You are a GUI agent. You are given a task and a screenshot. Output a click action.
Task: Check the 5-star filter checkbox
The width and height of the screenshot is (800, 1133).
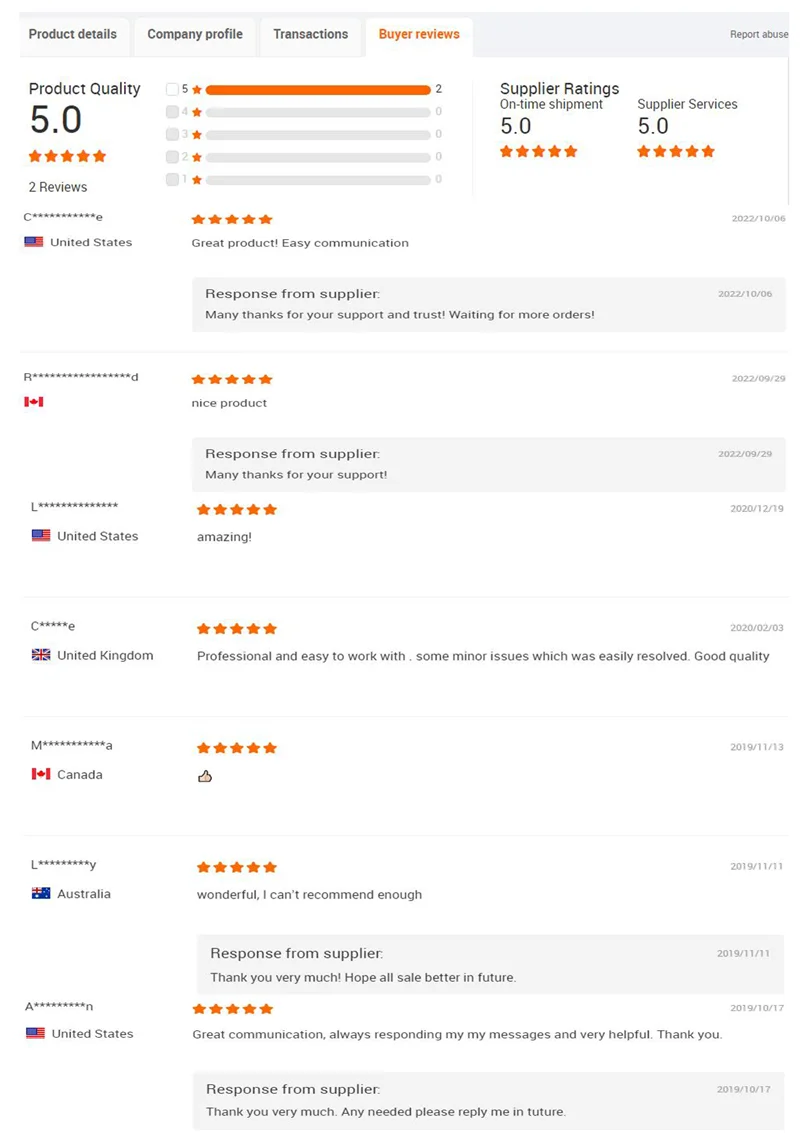click(x=172, y=89)
